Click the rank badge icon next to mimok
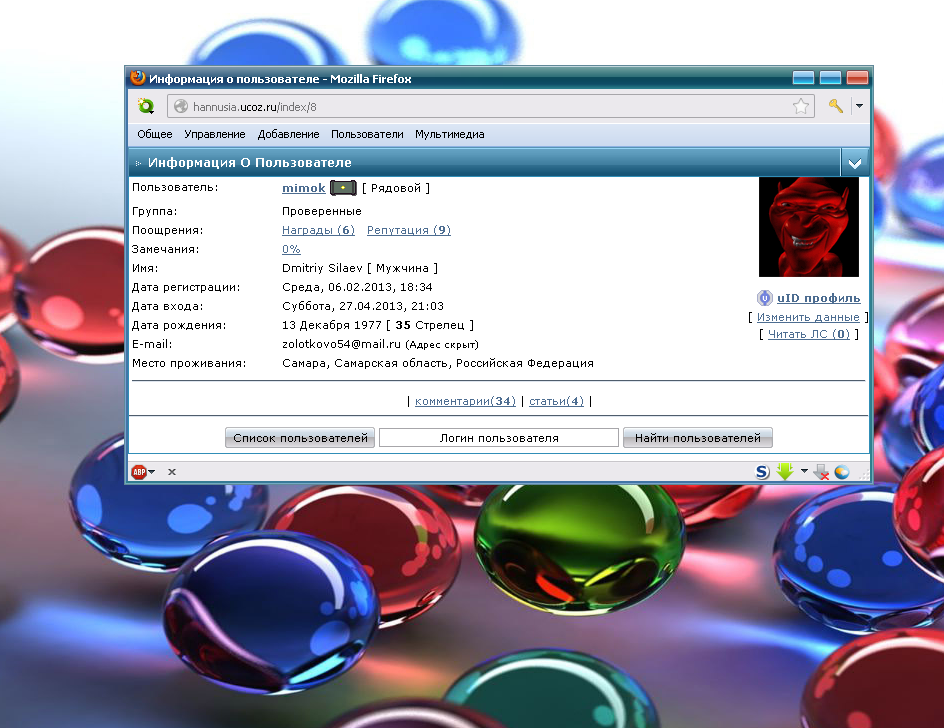Image resolution: width=944 pixels, height=728 pixels. point(343,188)
